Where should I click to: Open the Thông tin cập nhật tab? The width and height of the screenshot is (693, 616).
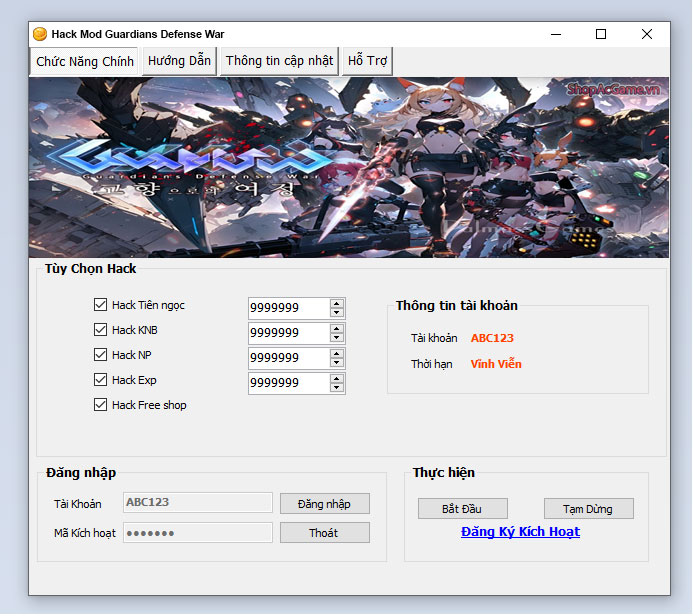(x=279, y=61)
